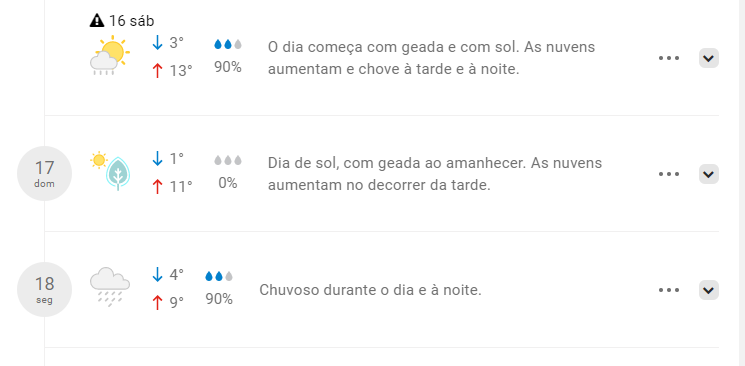The height and width of the screenshot is (366, 745).
Task: Click the red up arrow next to 13° maximum
Action: coord(157,71)
